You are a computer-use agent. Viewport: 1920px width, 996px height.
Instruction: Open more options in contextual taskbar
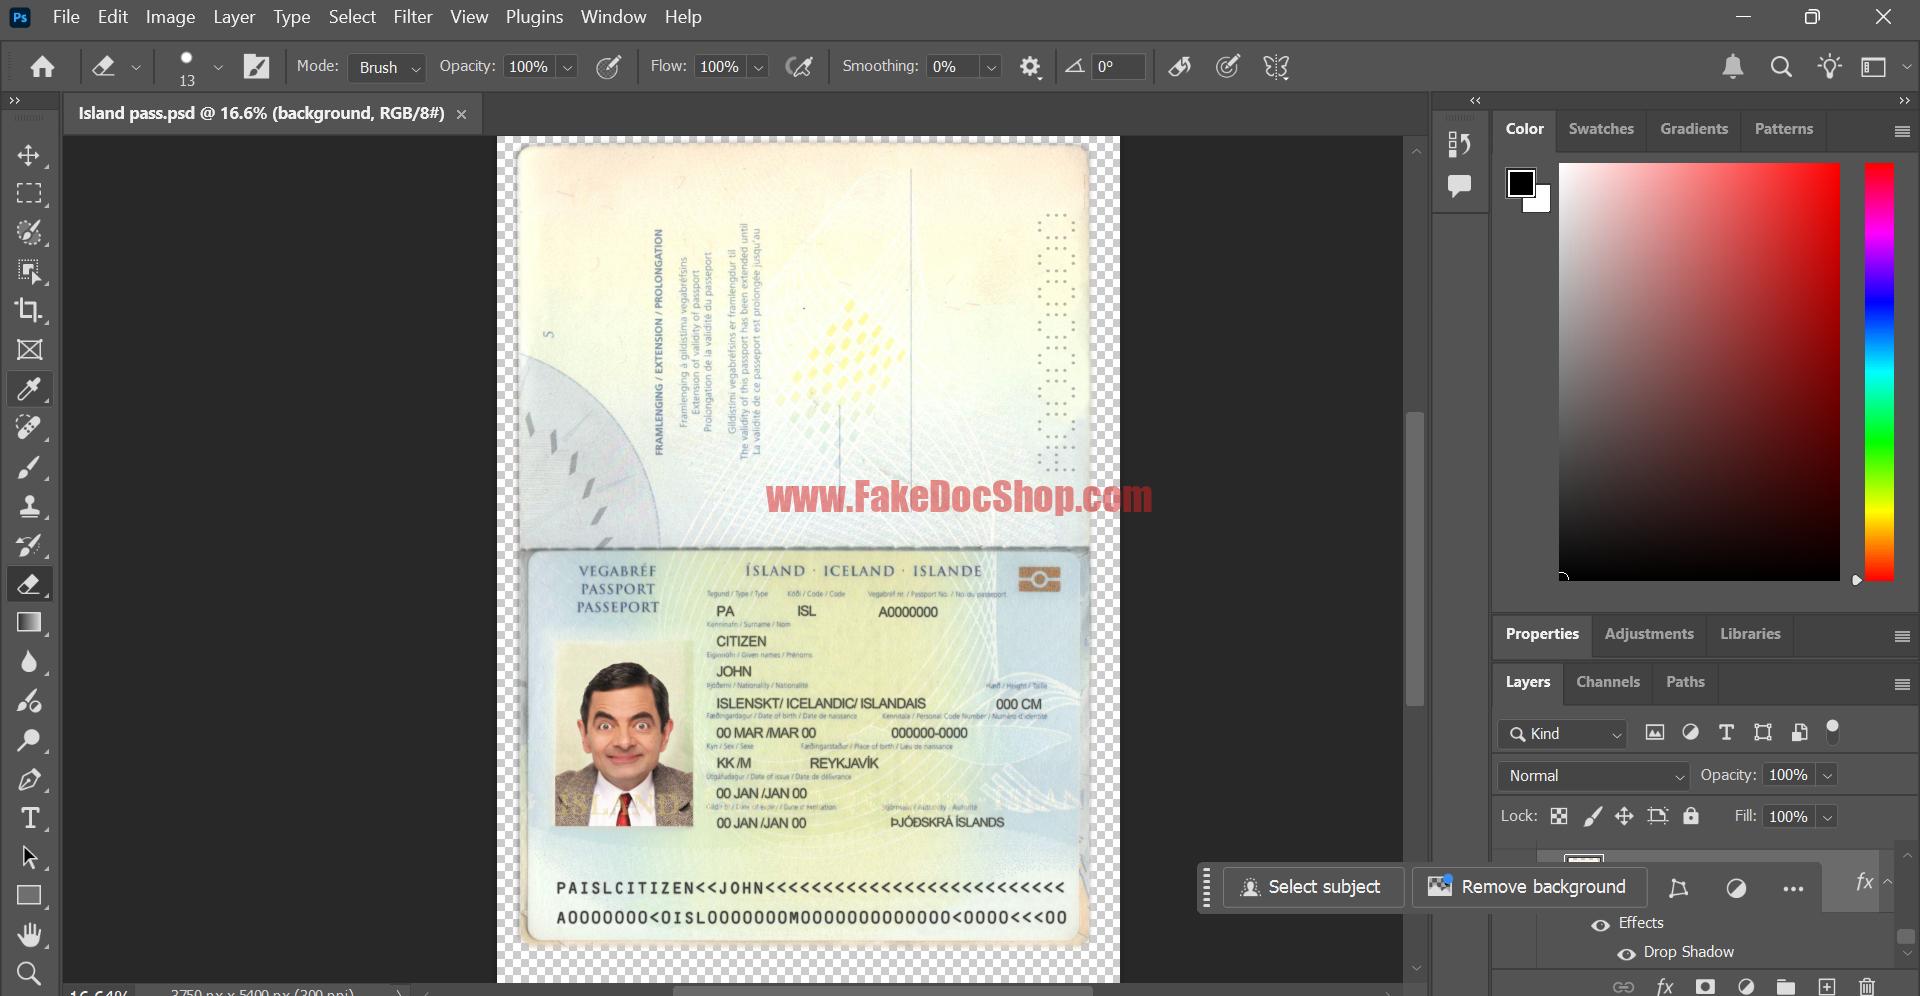[x=1793, y=888]
